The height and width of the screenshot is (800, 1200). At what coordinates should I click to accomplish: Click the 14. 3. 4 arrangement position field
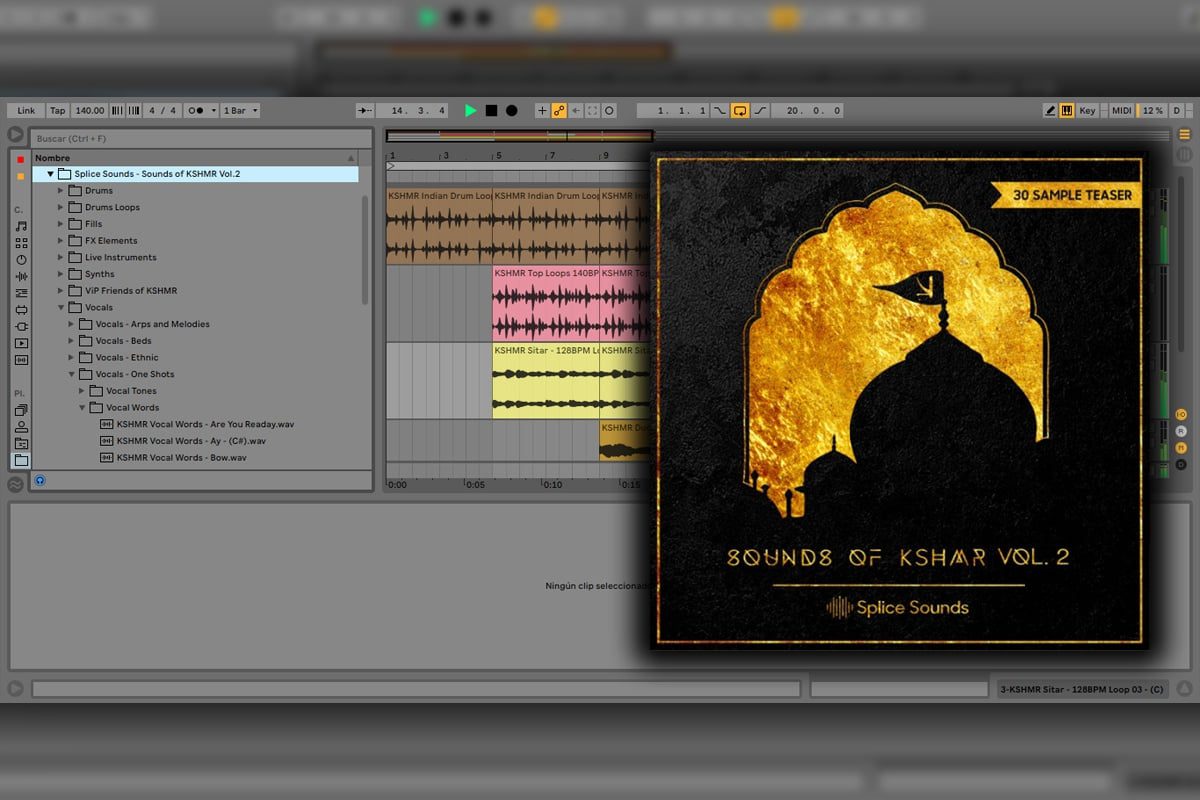coord(412,111)
